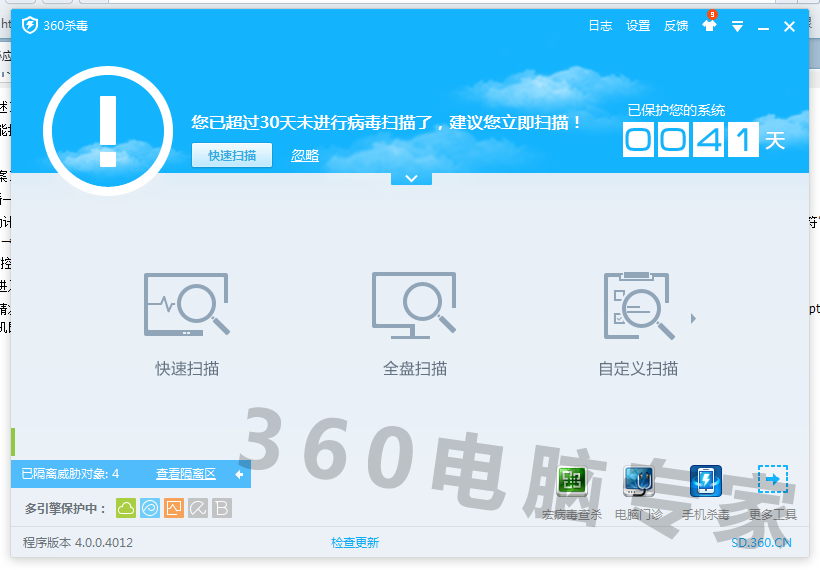
Task: Start 快速扫描 with the large monitor icon
Action: tap(187, 304)
